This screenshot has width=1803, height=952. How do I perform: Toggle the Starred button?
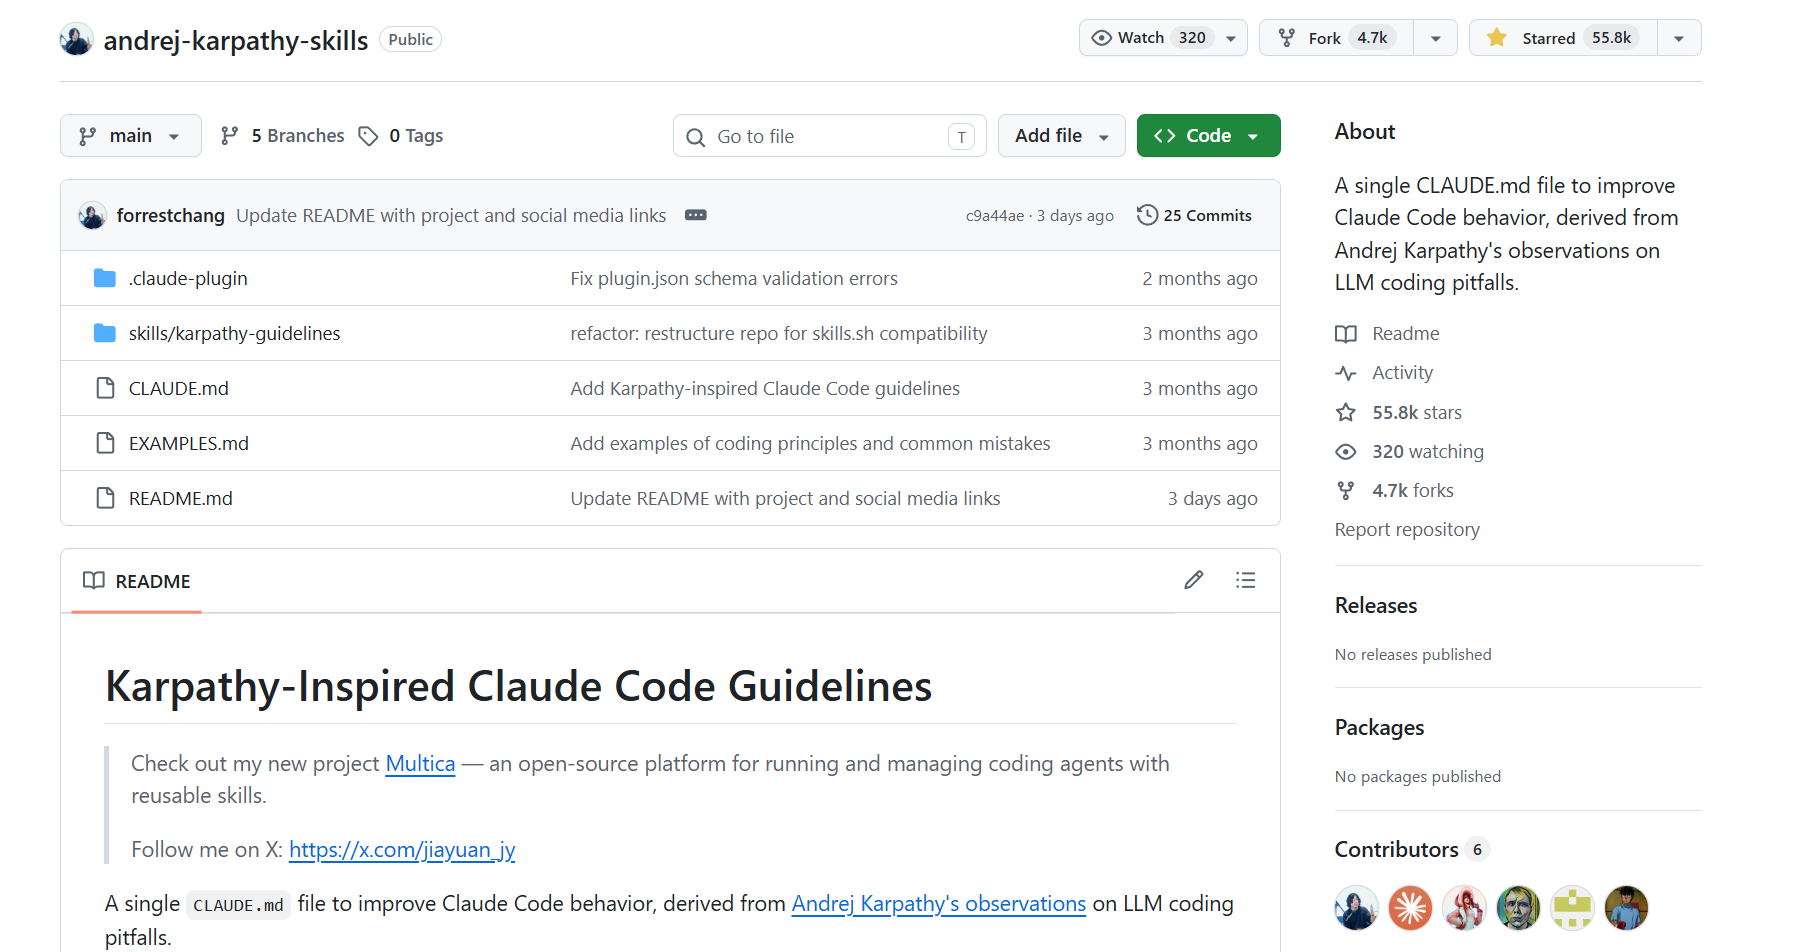point(1563,38)
